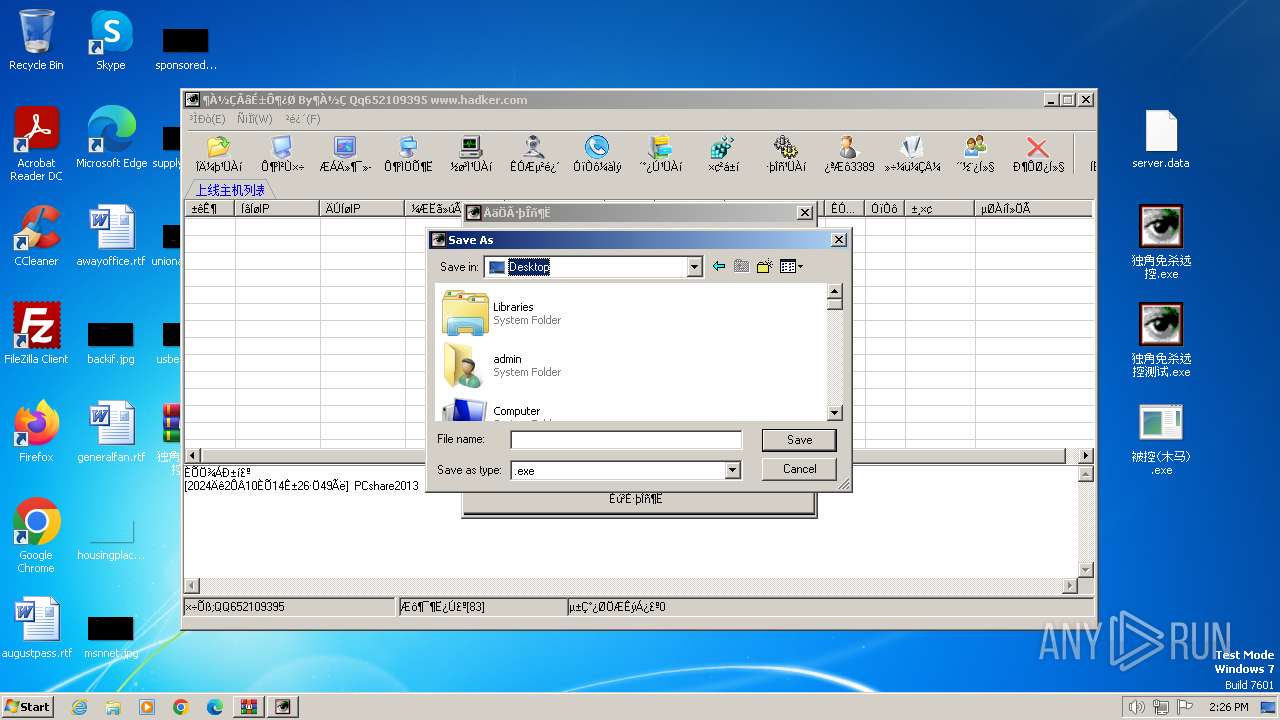The height and width of the screenshot is (720, 1280).
Task: Open Firefox desktop icon
Action: (36, 432)
